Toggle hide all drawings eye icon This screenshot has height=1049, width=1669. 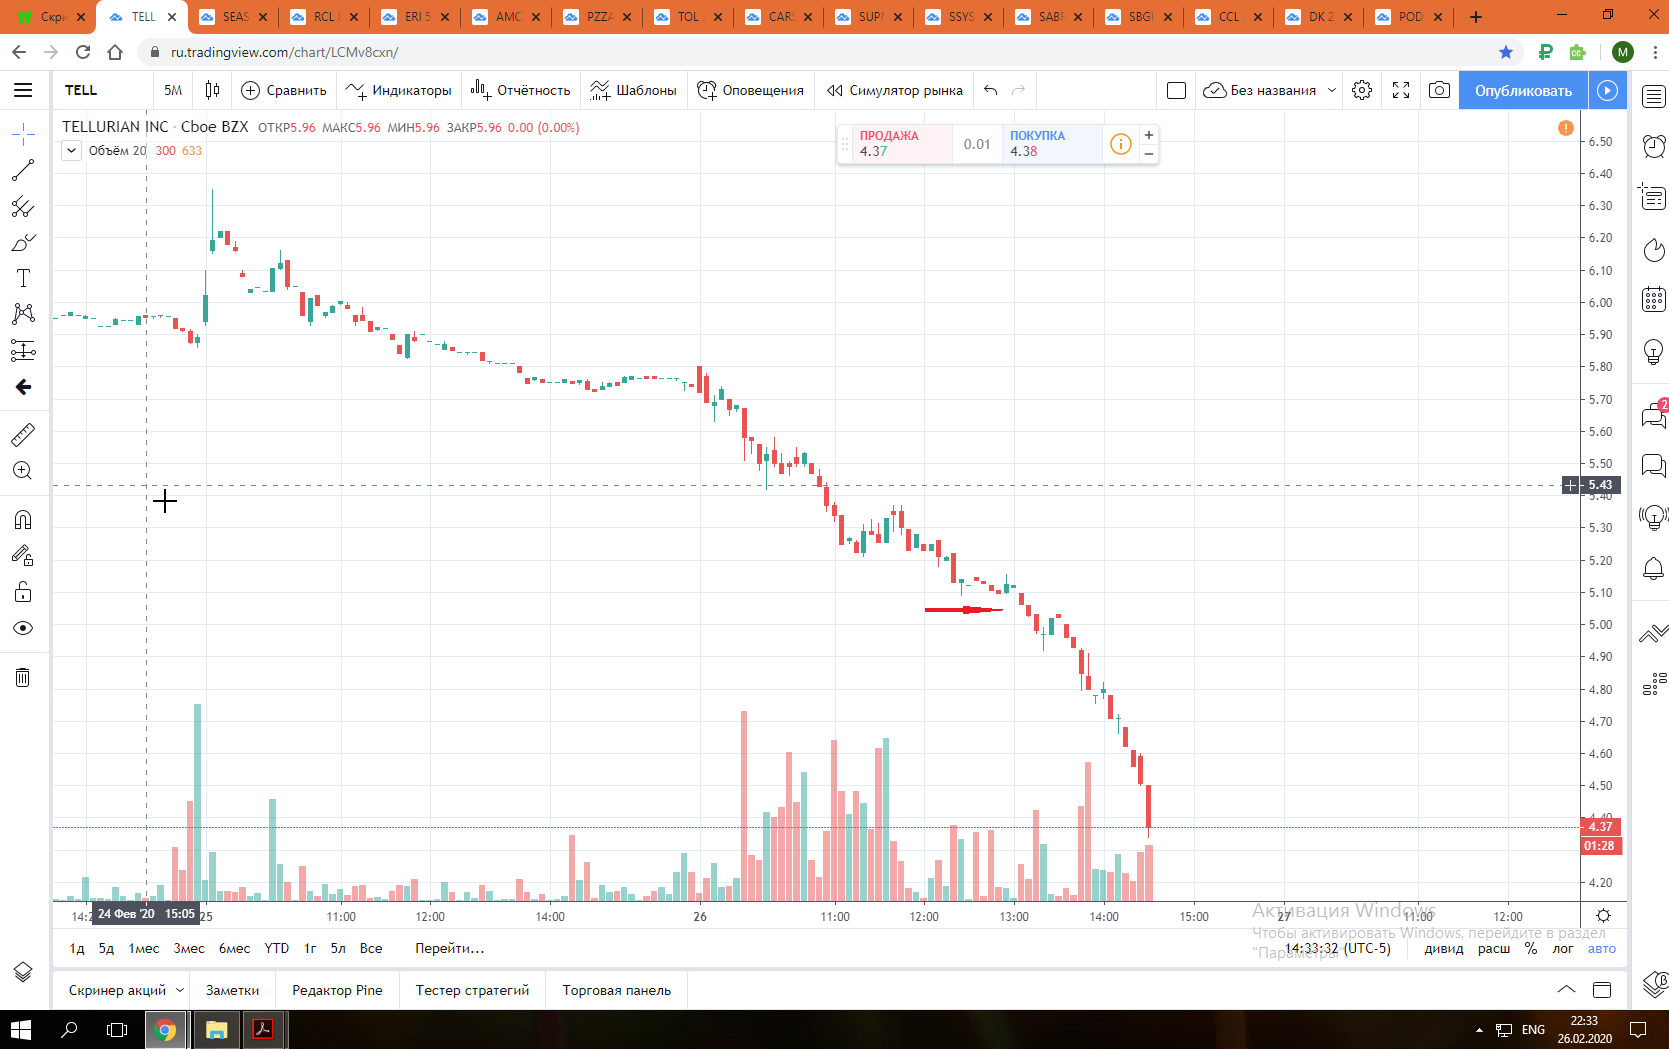click(23, 628)
